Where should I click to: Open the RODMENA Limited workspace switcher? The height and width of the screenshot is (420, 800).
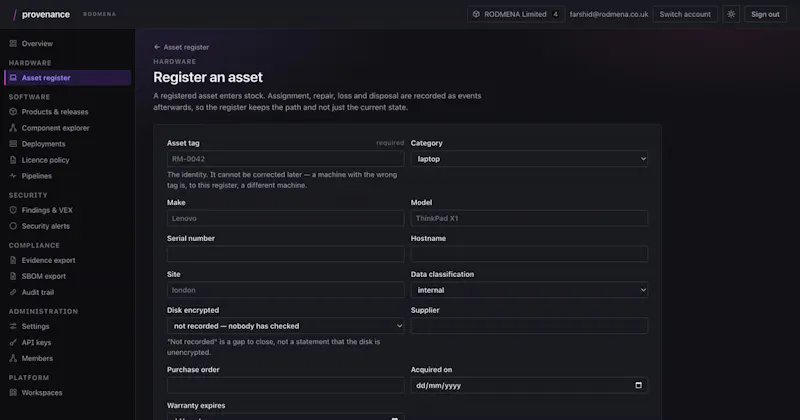[516, 14]
